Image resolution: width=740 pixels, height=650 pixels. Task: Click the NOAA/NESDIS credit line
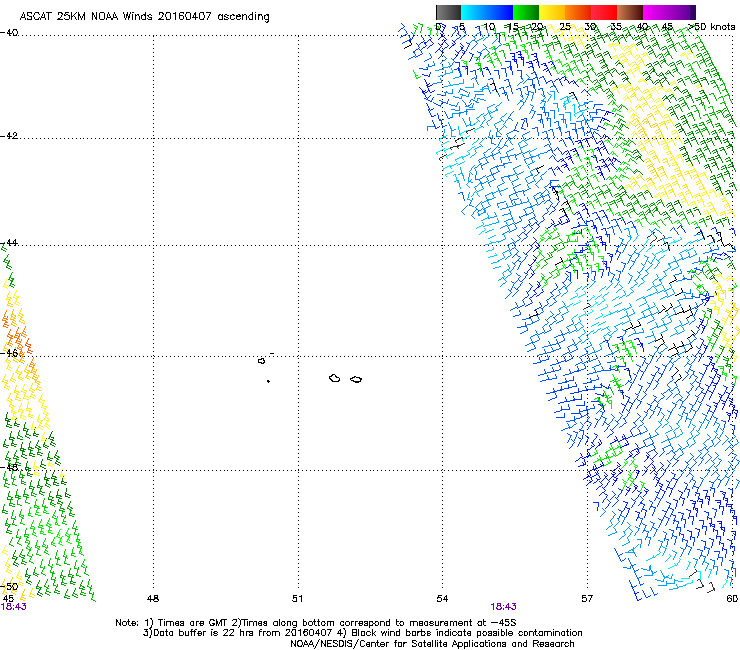pyautogui.click(x=432, y=644)
